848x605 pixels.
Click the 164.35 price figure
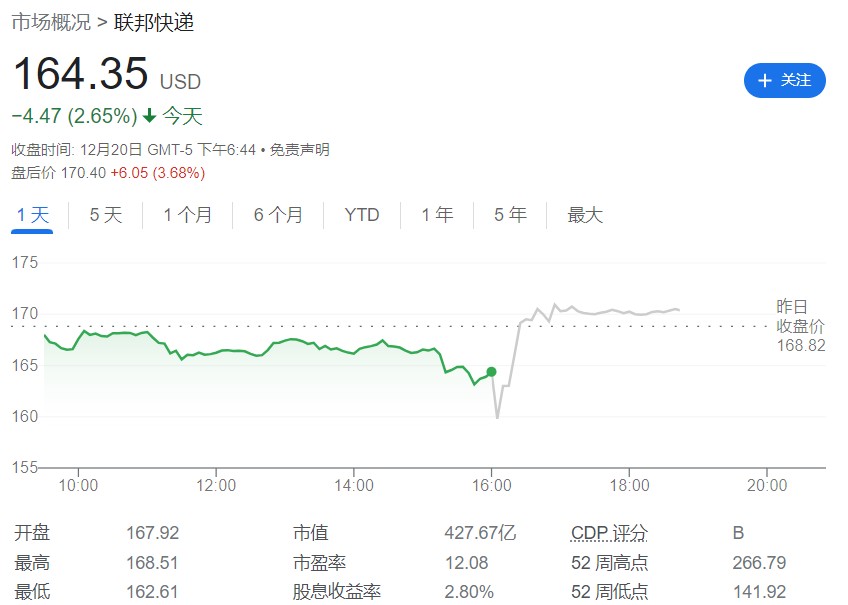click(x=80, y=75)
